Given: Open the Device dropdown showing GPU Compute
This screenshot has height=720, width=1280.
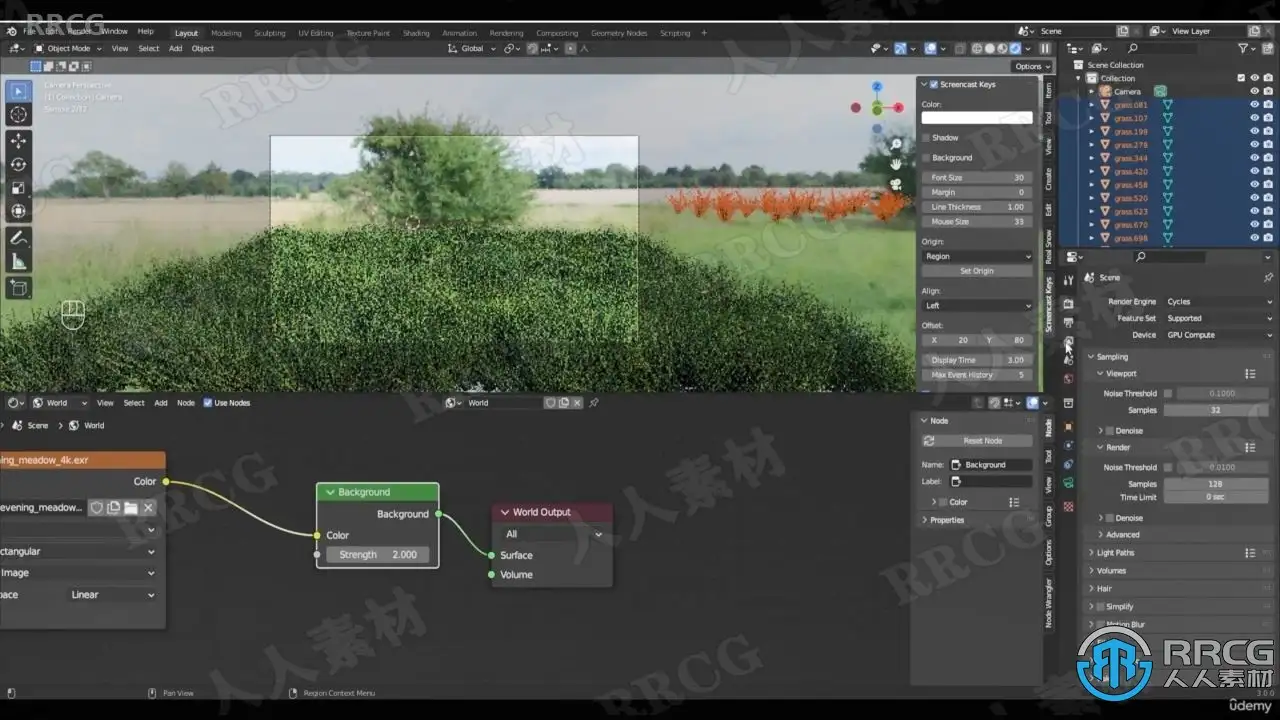Looking at the screenshot, I should 1219,336.
